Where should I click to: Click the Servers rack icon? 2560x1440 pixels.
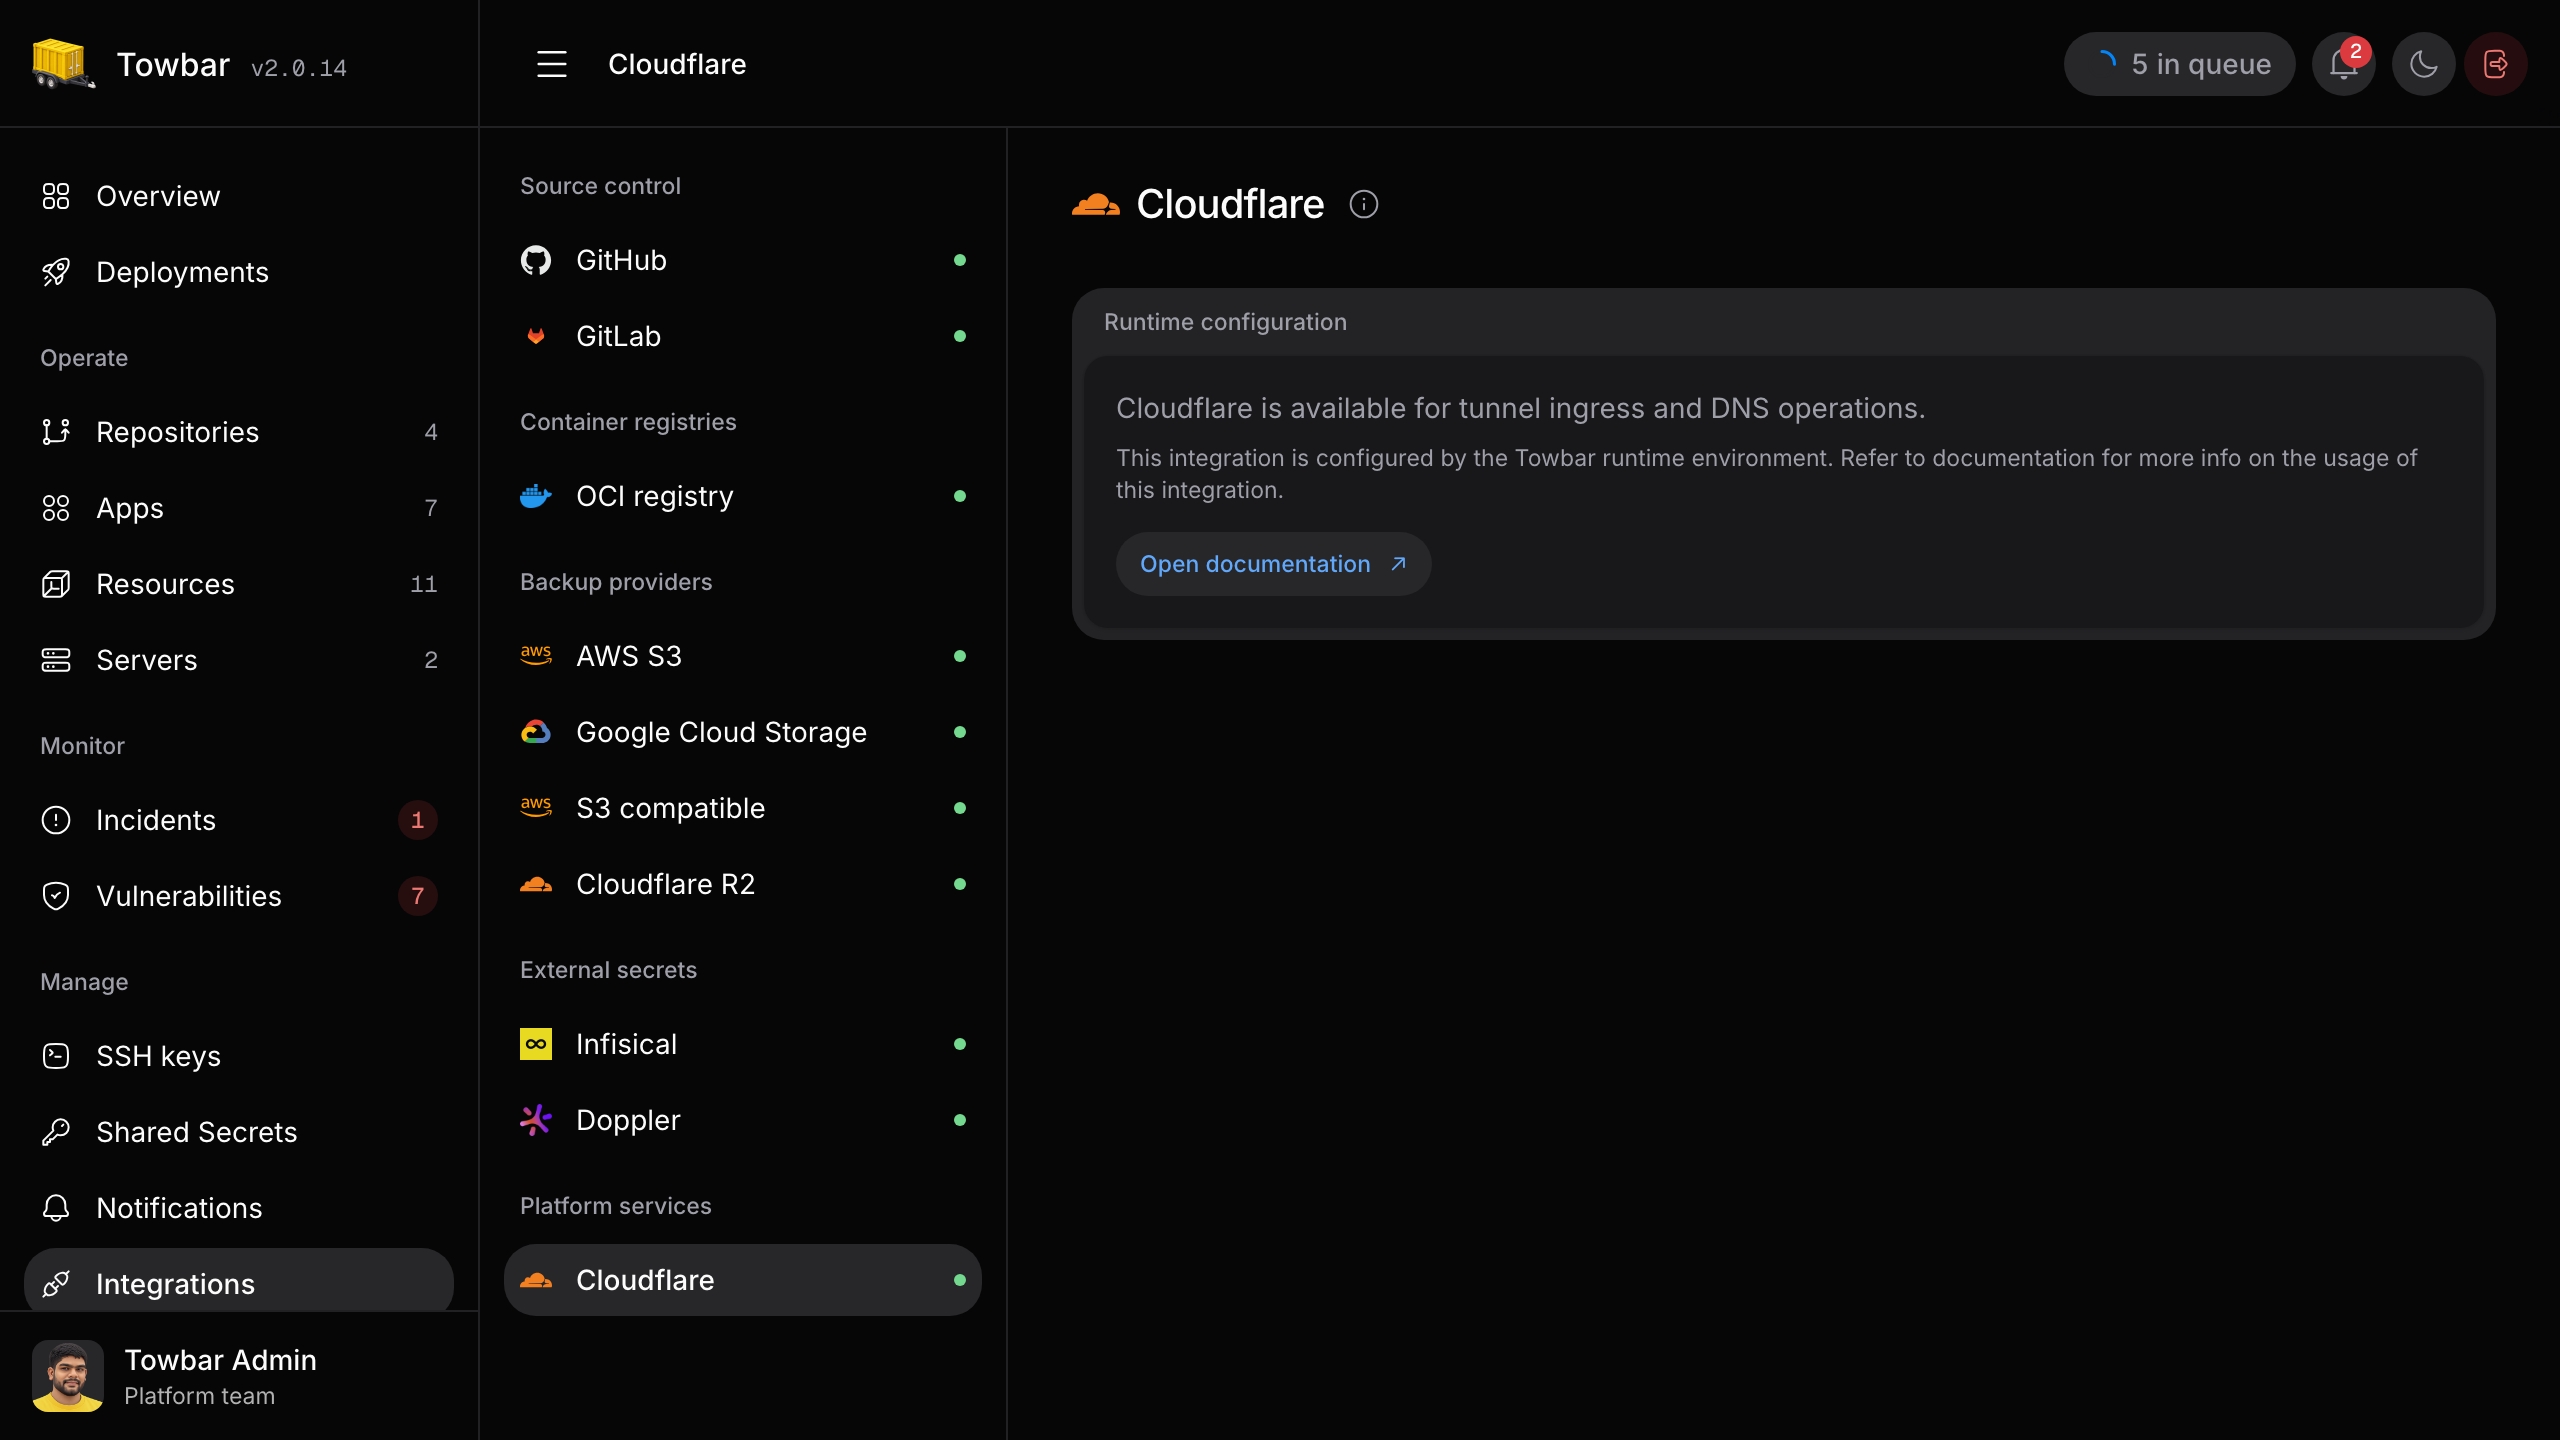point(56,660)
